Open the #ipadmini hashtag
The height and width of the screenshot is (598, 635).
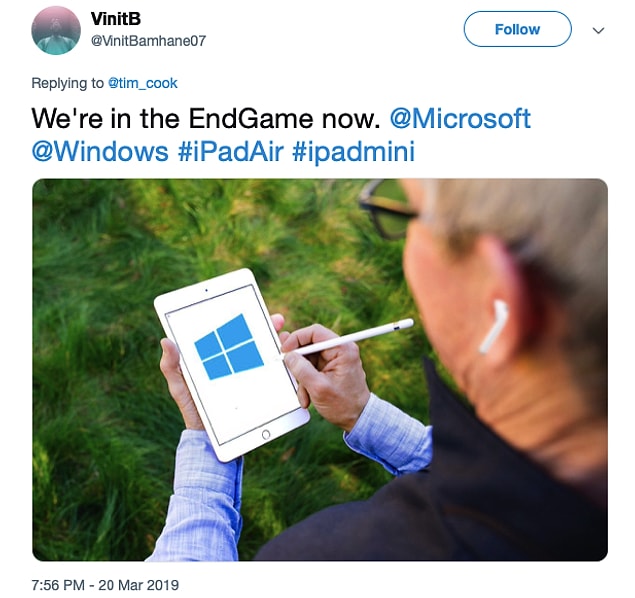(x=354, y=152)
